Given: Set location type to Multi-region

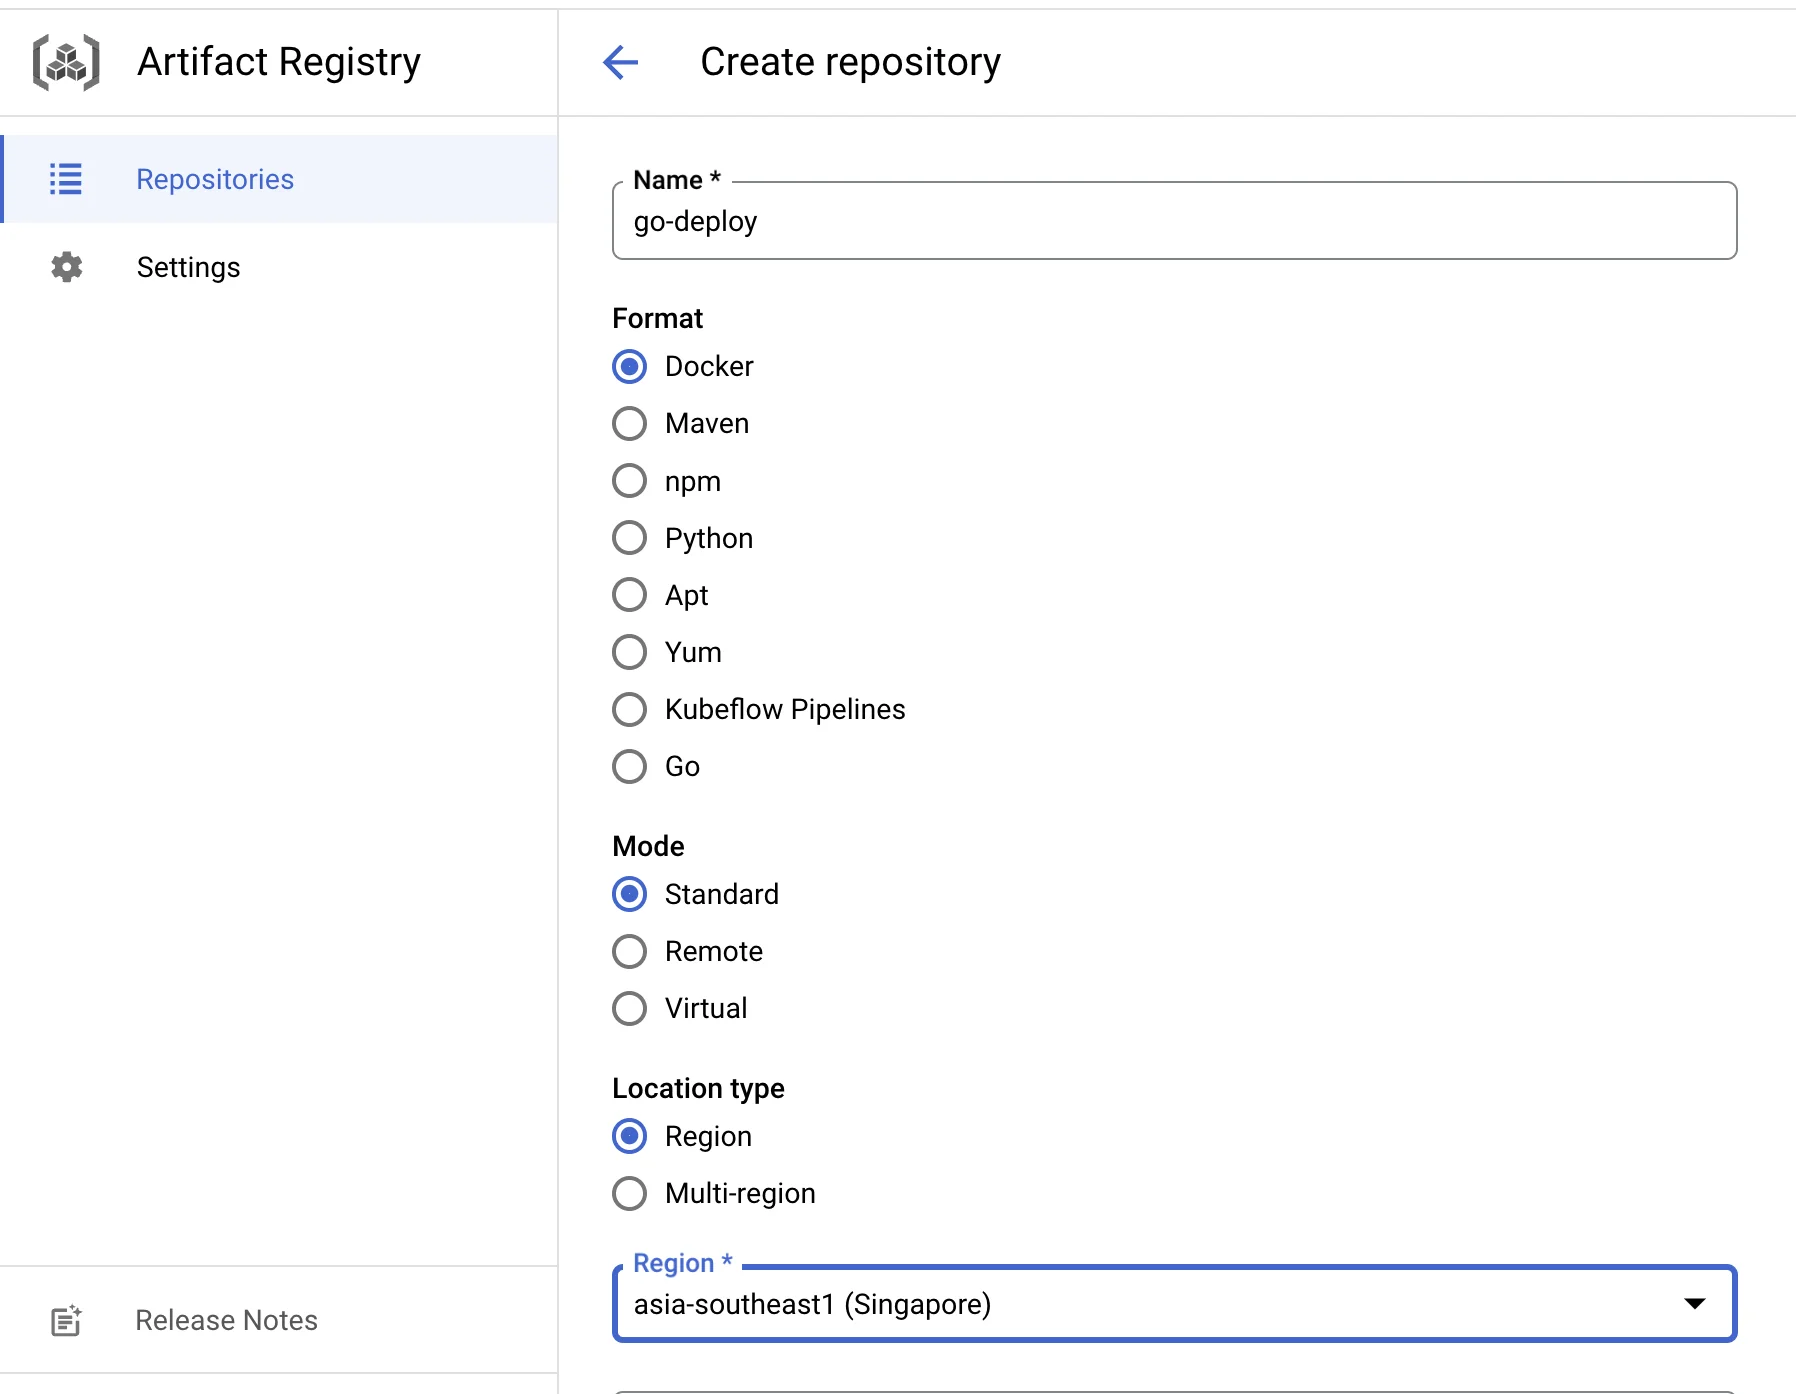Looking at the screenshot, I should click(629, 1193).
